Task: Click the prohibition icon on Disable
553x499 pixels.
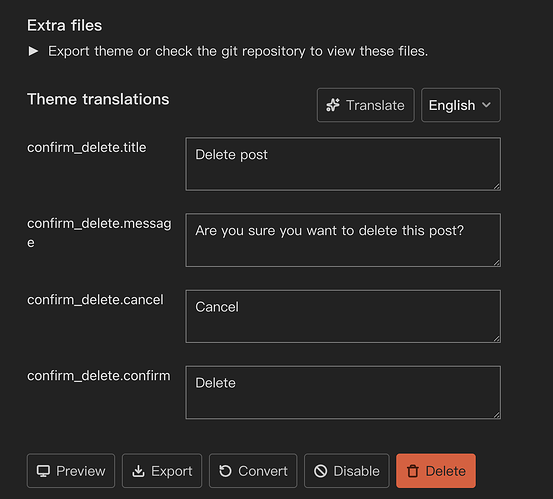Action: pos(321,471)
